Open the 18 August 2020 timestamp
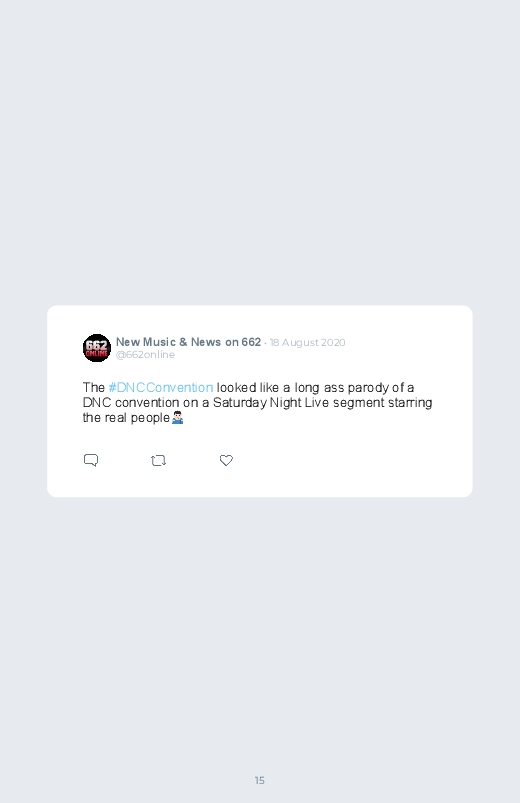Viewport: 520px width, 803px height. pyautogui.click(x=307, y=343)
